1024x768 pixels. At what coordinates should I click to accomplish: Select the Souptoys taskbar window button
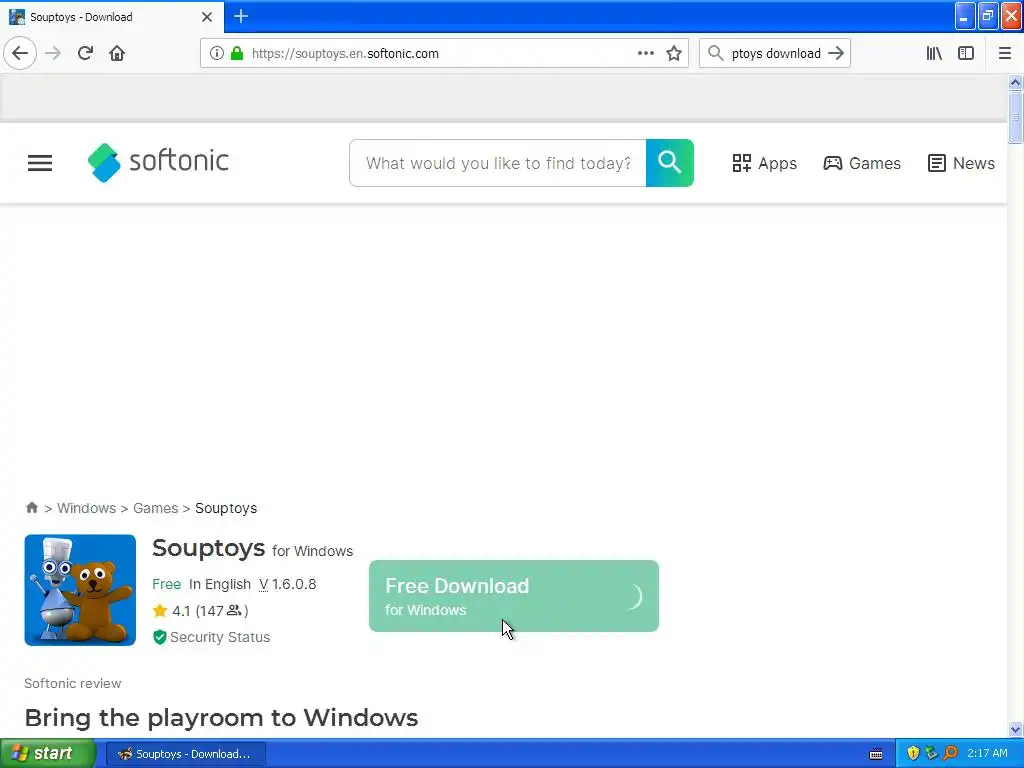(185, 754)
